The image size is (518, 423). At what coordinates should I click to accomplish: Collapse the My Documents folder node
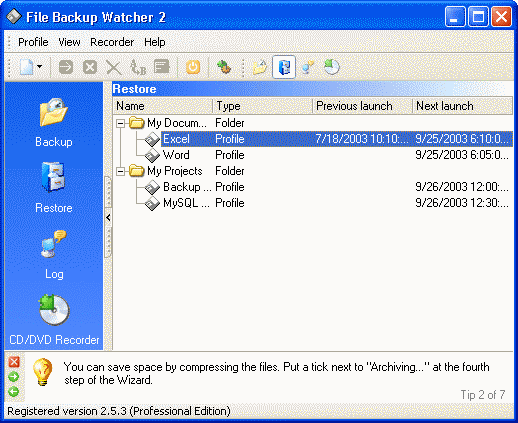click(120, 123)
